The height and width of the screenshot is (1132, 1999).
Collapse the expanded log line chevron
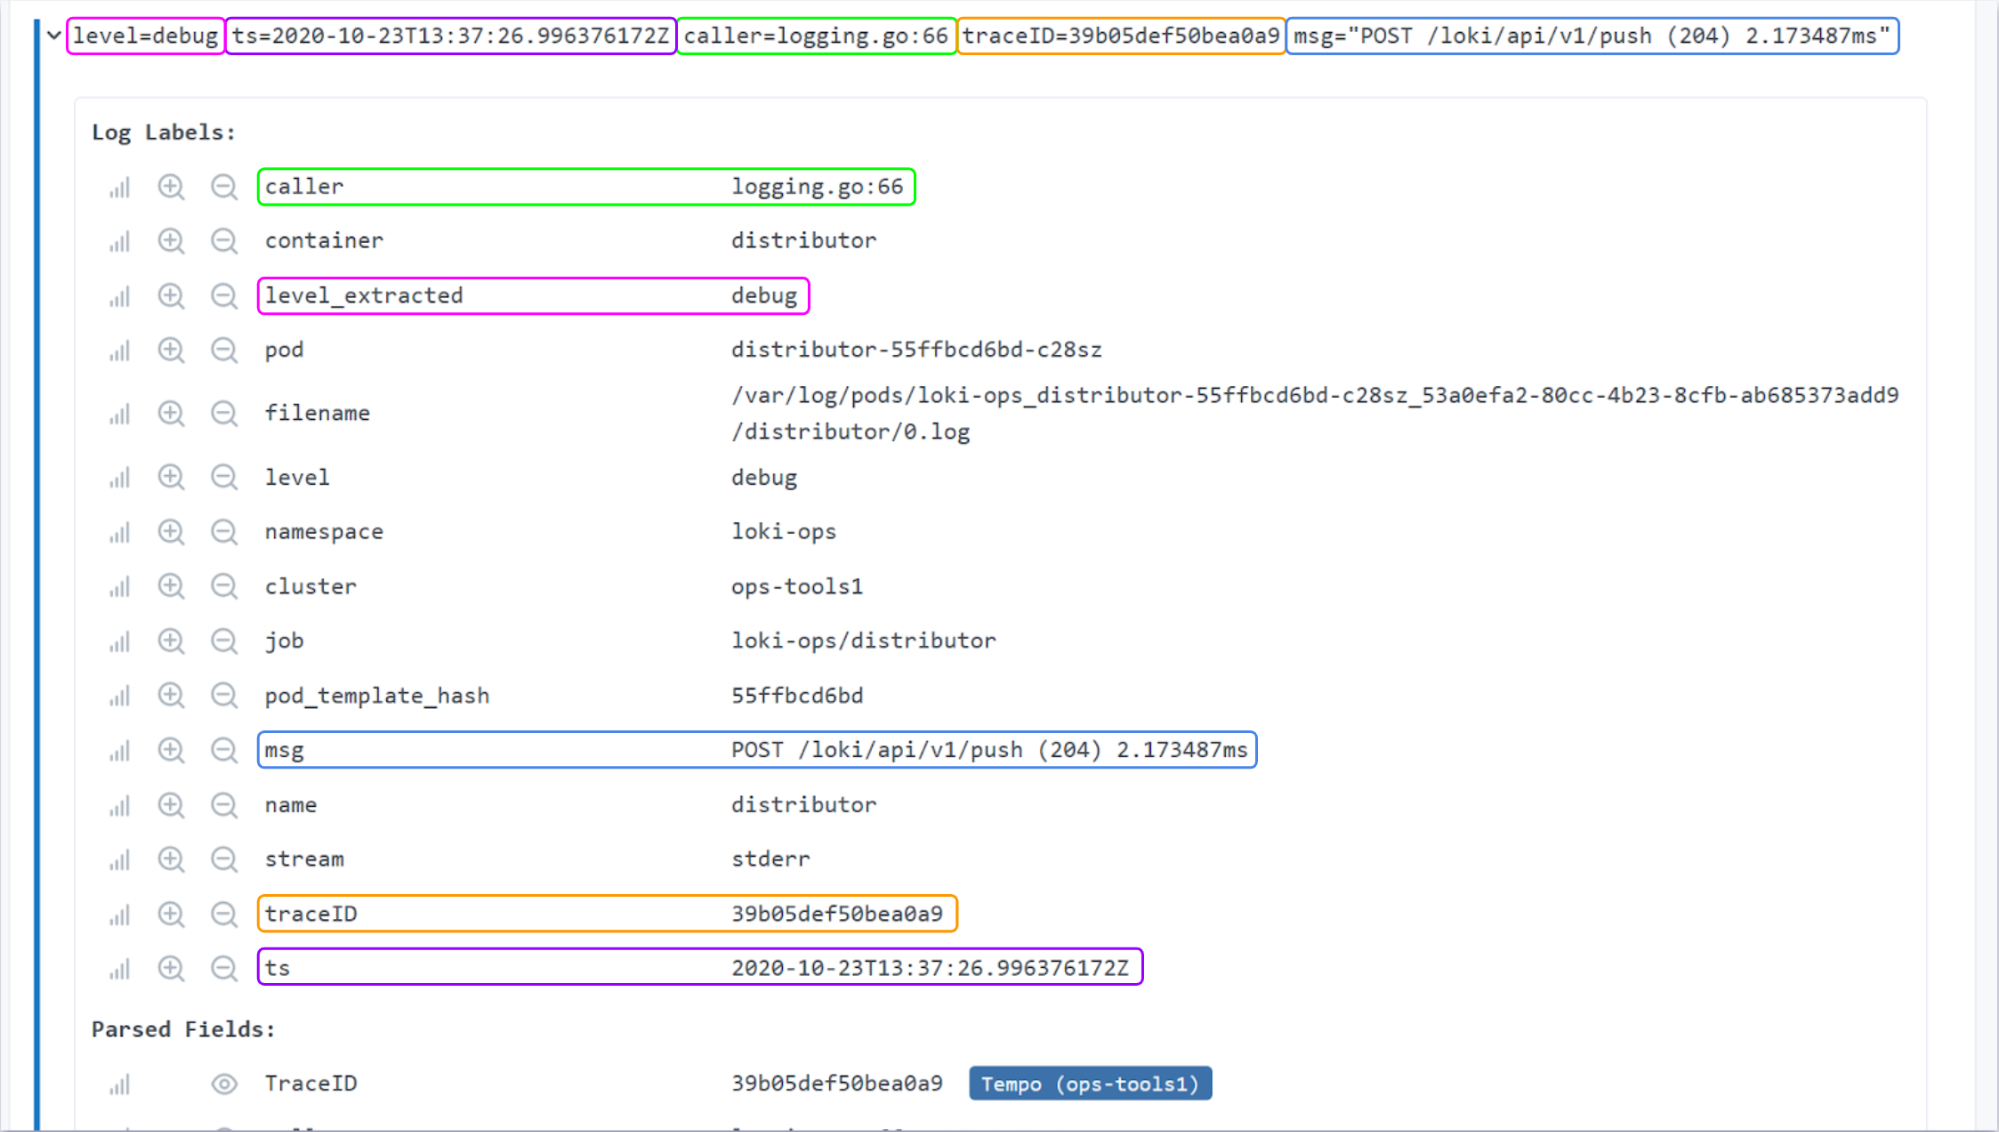click(54, 36)
